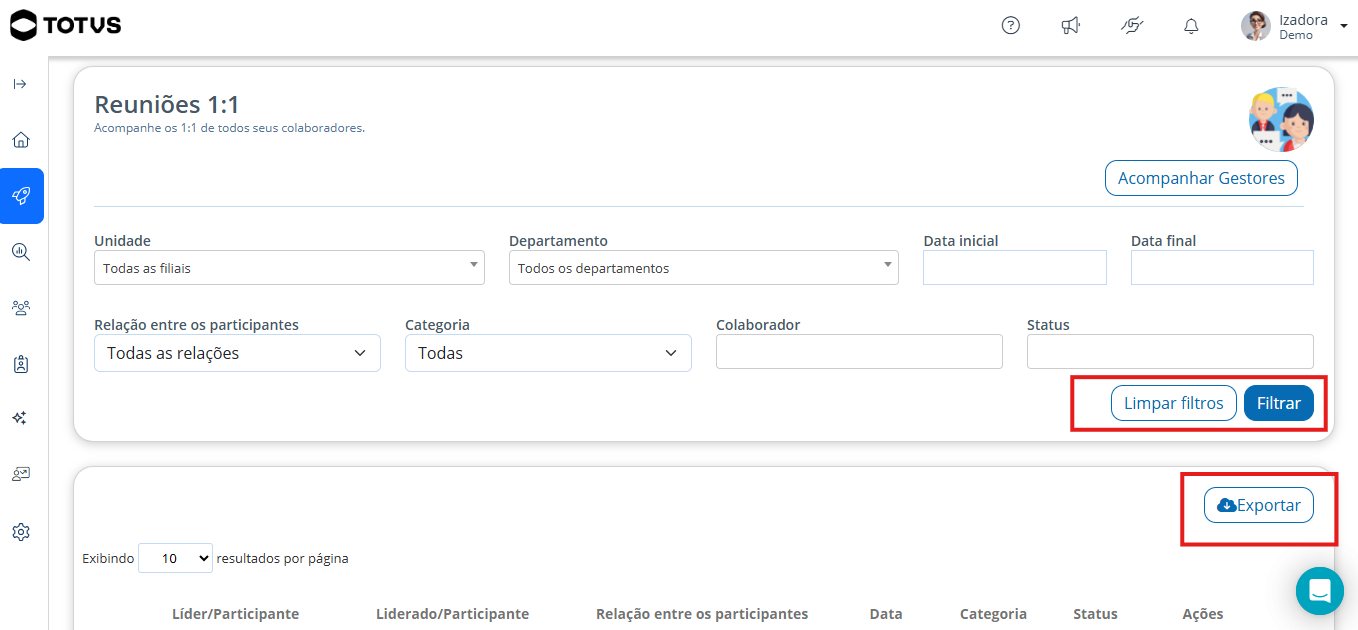Click the Data column header
This screenshot has width=1358, height=630.
point(886,614)
